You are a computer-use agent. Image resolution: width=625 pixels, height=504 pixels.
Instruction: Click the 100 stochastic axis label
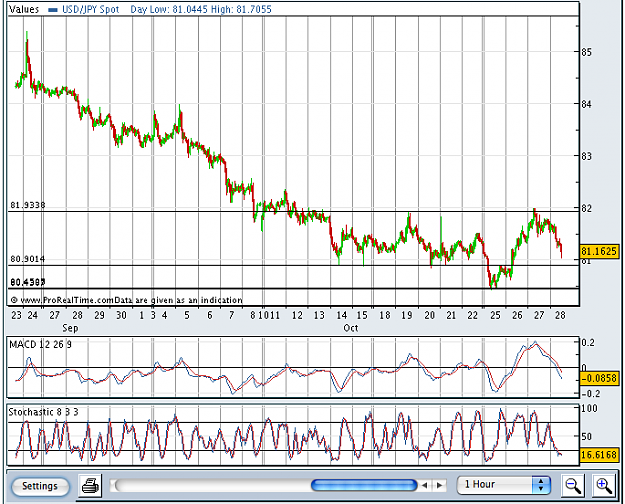coord(590,408)
